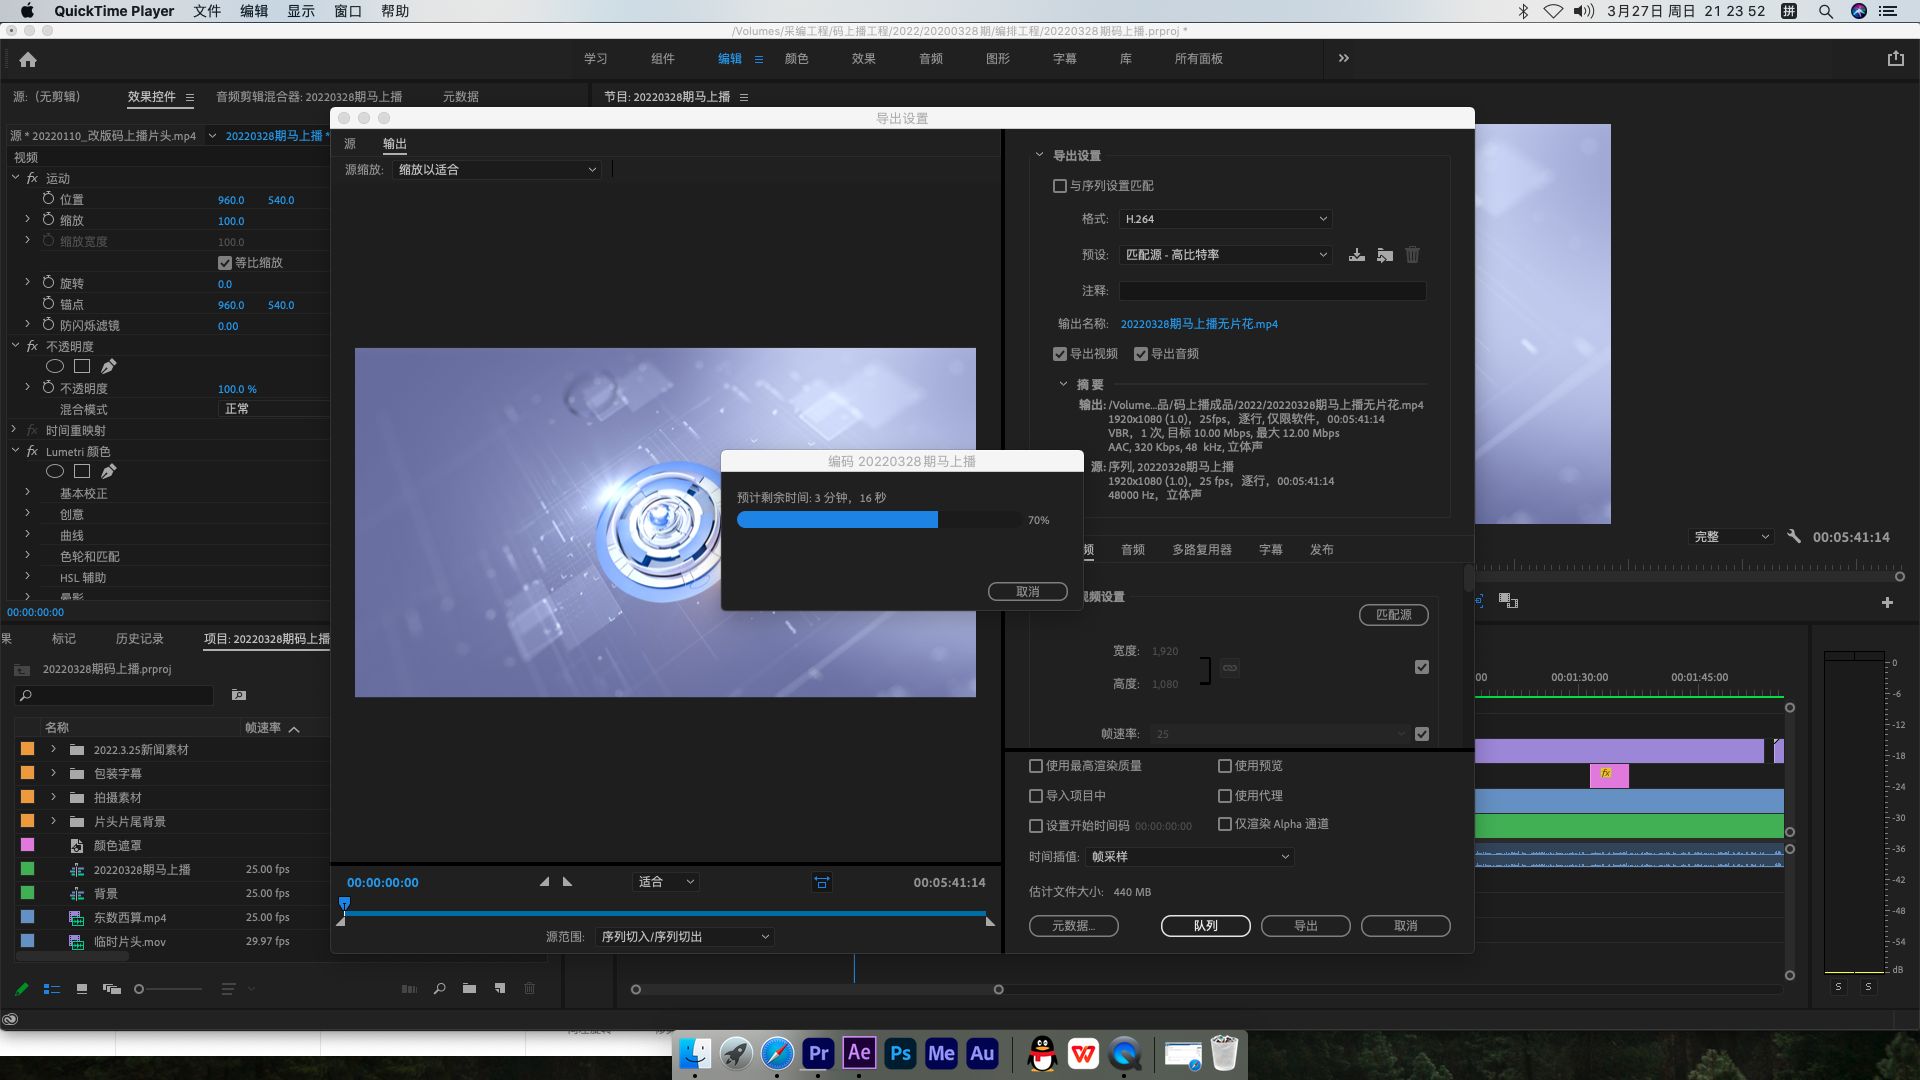The height and width of the screenshot is (1080, 1920).
Task: Enable set start timecode checkbox
Action: pos(1036,826)
